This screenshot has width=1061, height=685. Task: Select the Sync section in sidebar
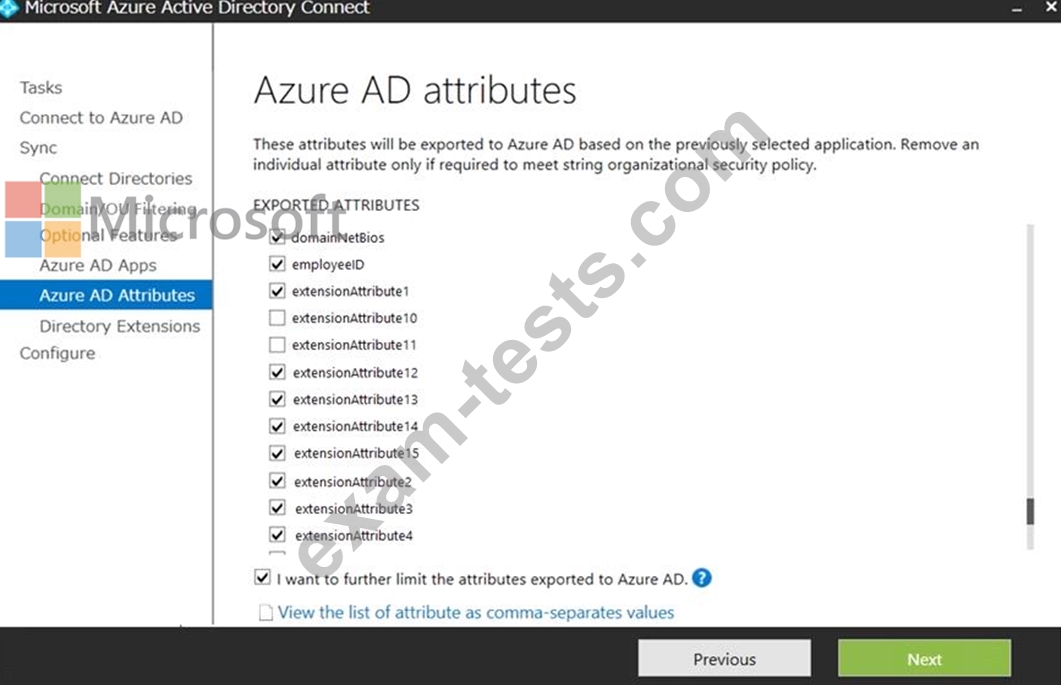tap(38, 148)
